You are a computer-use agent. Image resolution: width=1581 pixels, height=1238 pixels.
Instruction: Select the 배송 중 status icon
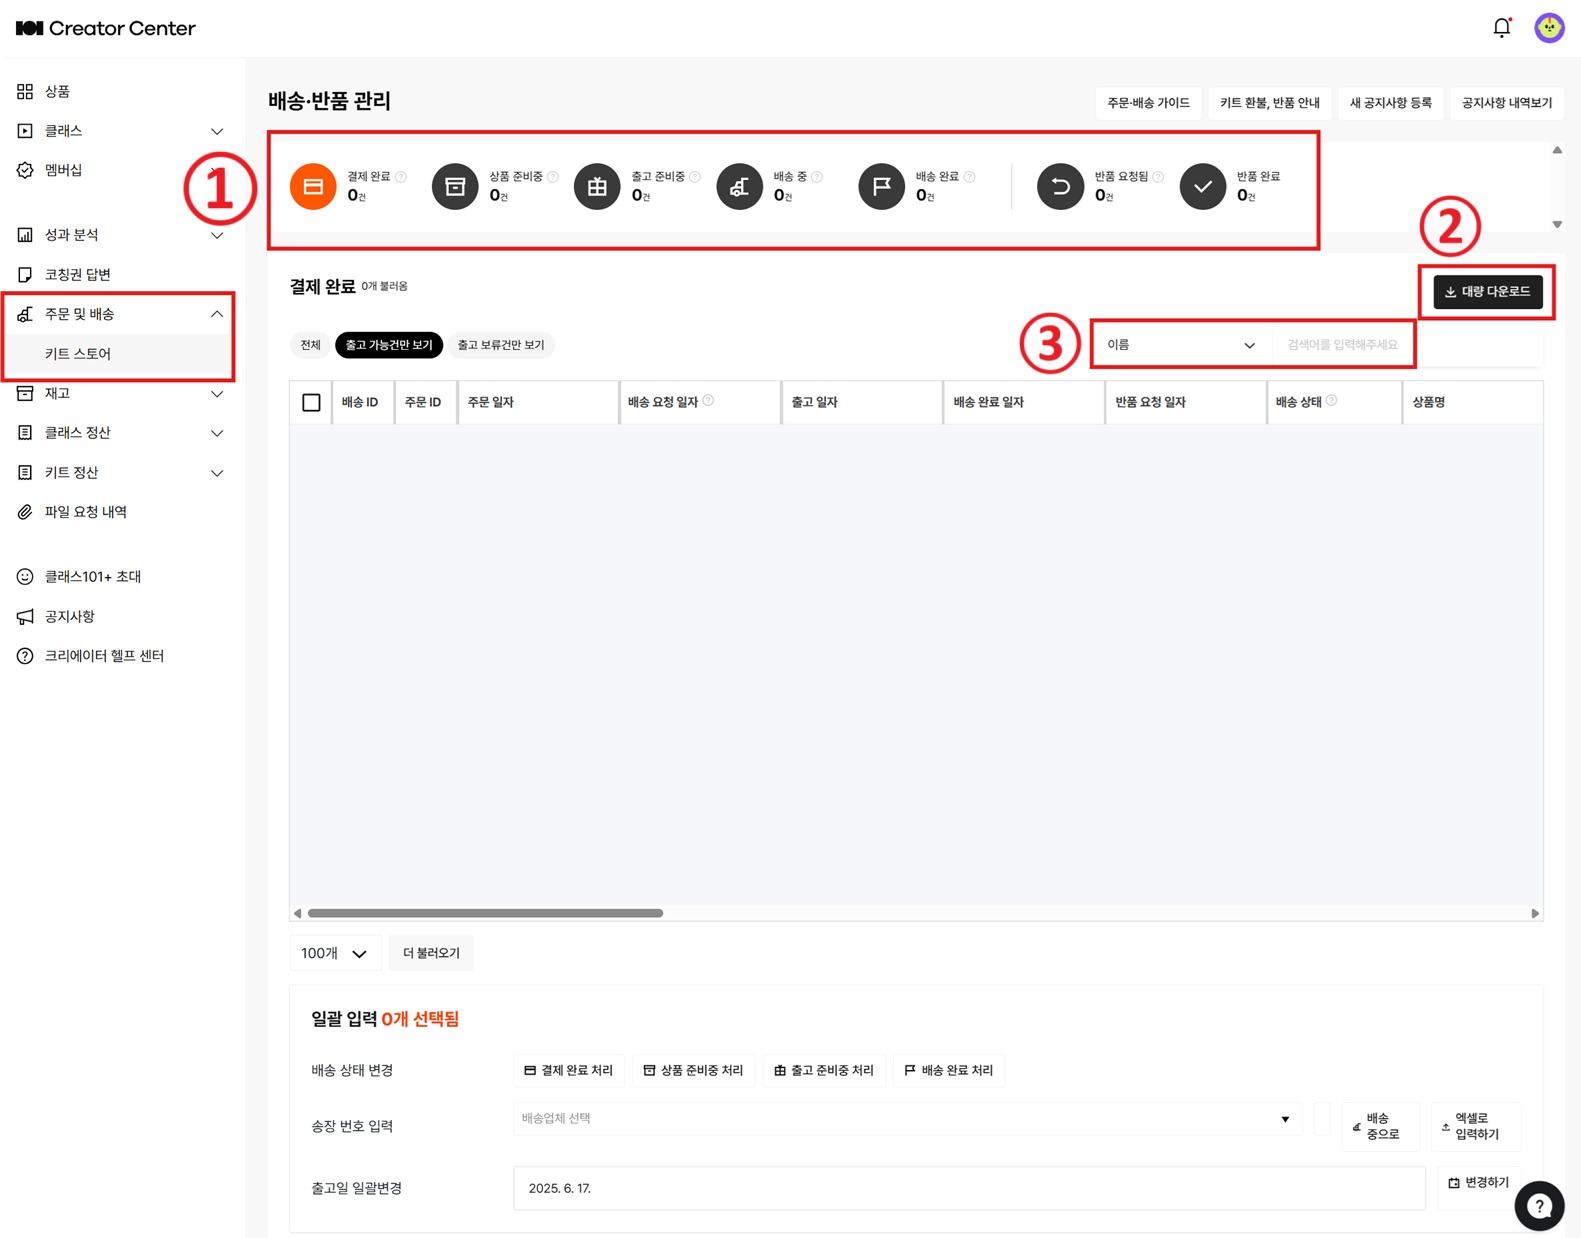(x=740, y=186)
